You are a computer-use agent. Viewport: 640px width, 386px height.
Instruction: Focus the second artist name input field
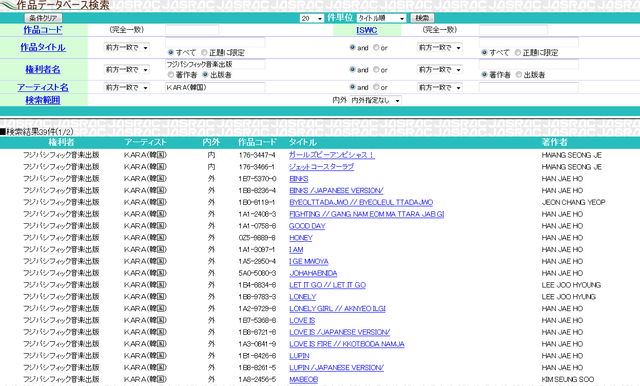click(529, 87)
